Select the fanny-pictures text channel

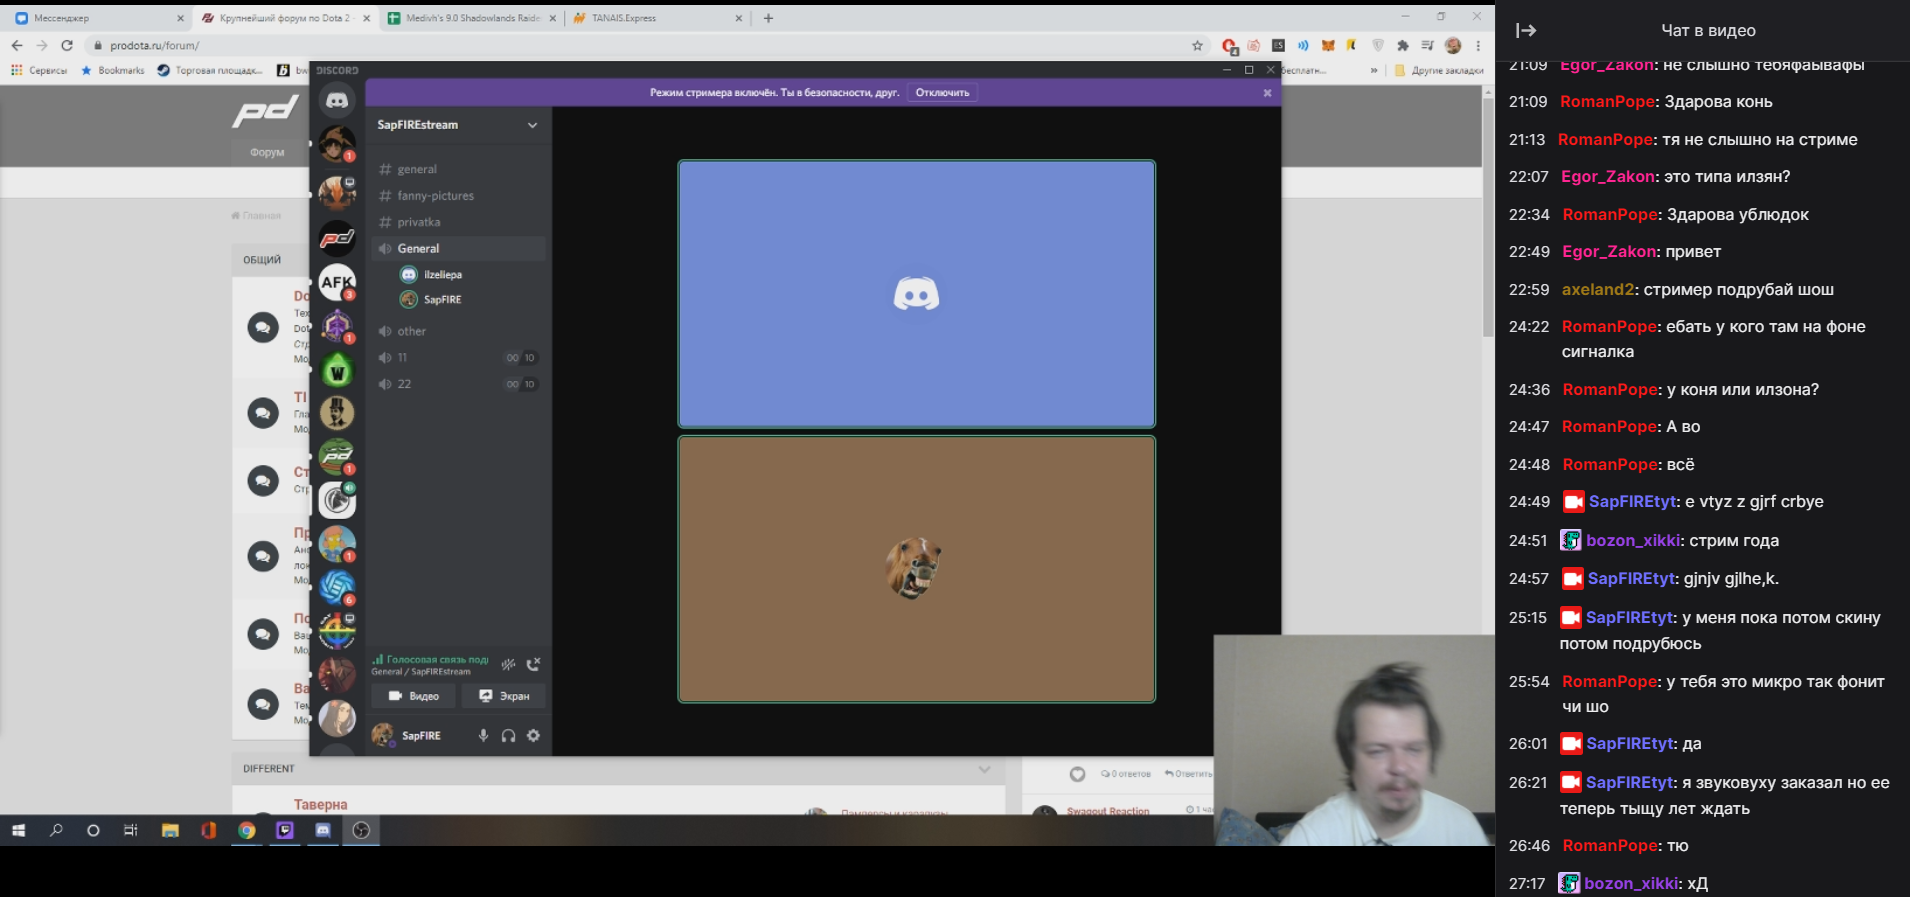(435, 196)
